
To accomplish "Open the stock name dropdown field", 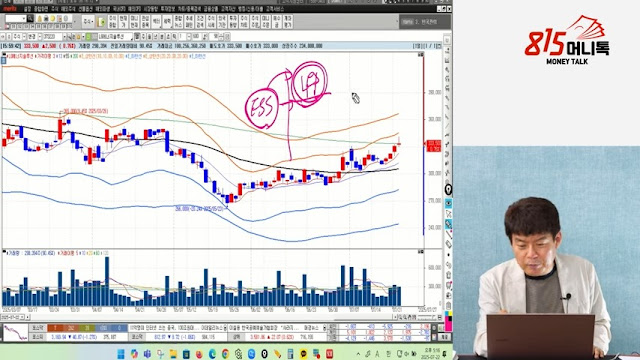I will coord(114,37).
